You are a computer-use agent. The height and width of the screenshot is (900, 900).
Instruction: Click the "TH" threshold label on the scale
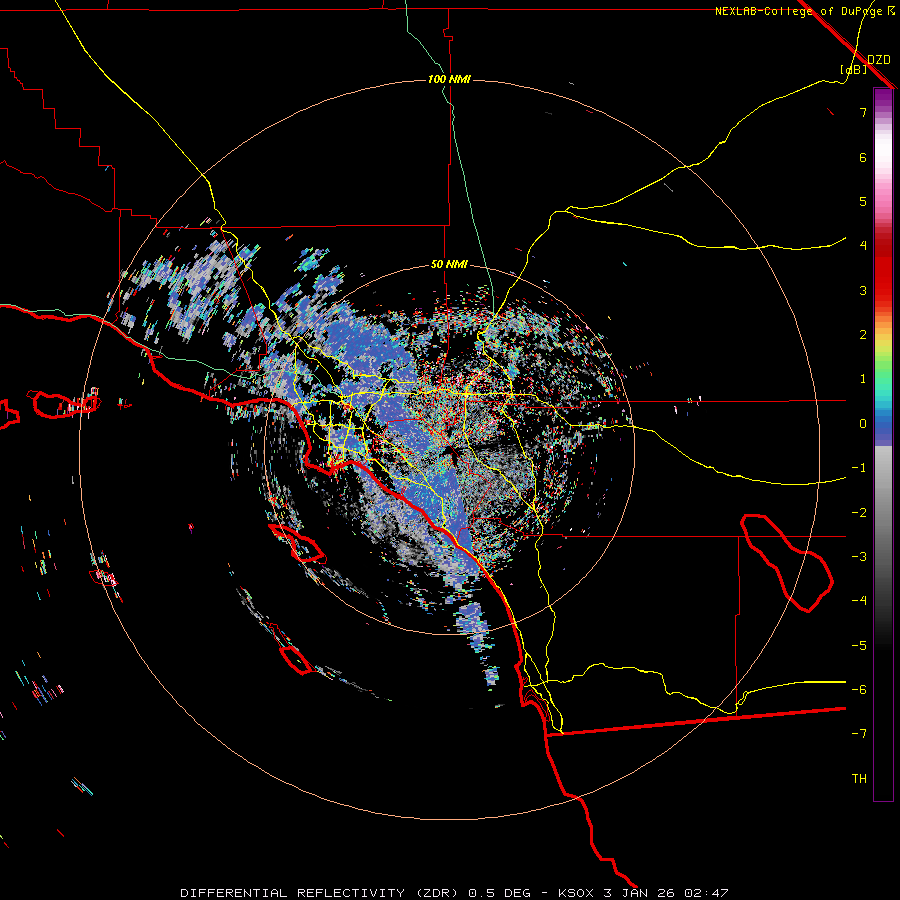point(859,779)
